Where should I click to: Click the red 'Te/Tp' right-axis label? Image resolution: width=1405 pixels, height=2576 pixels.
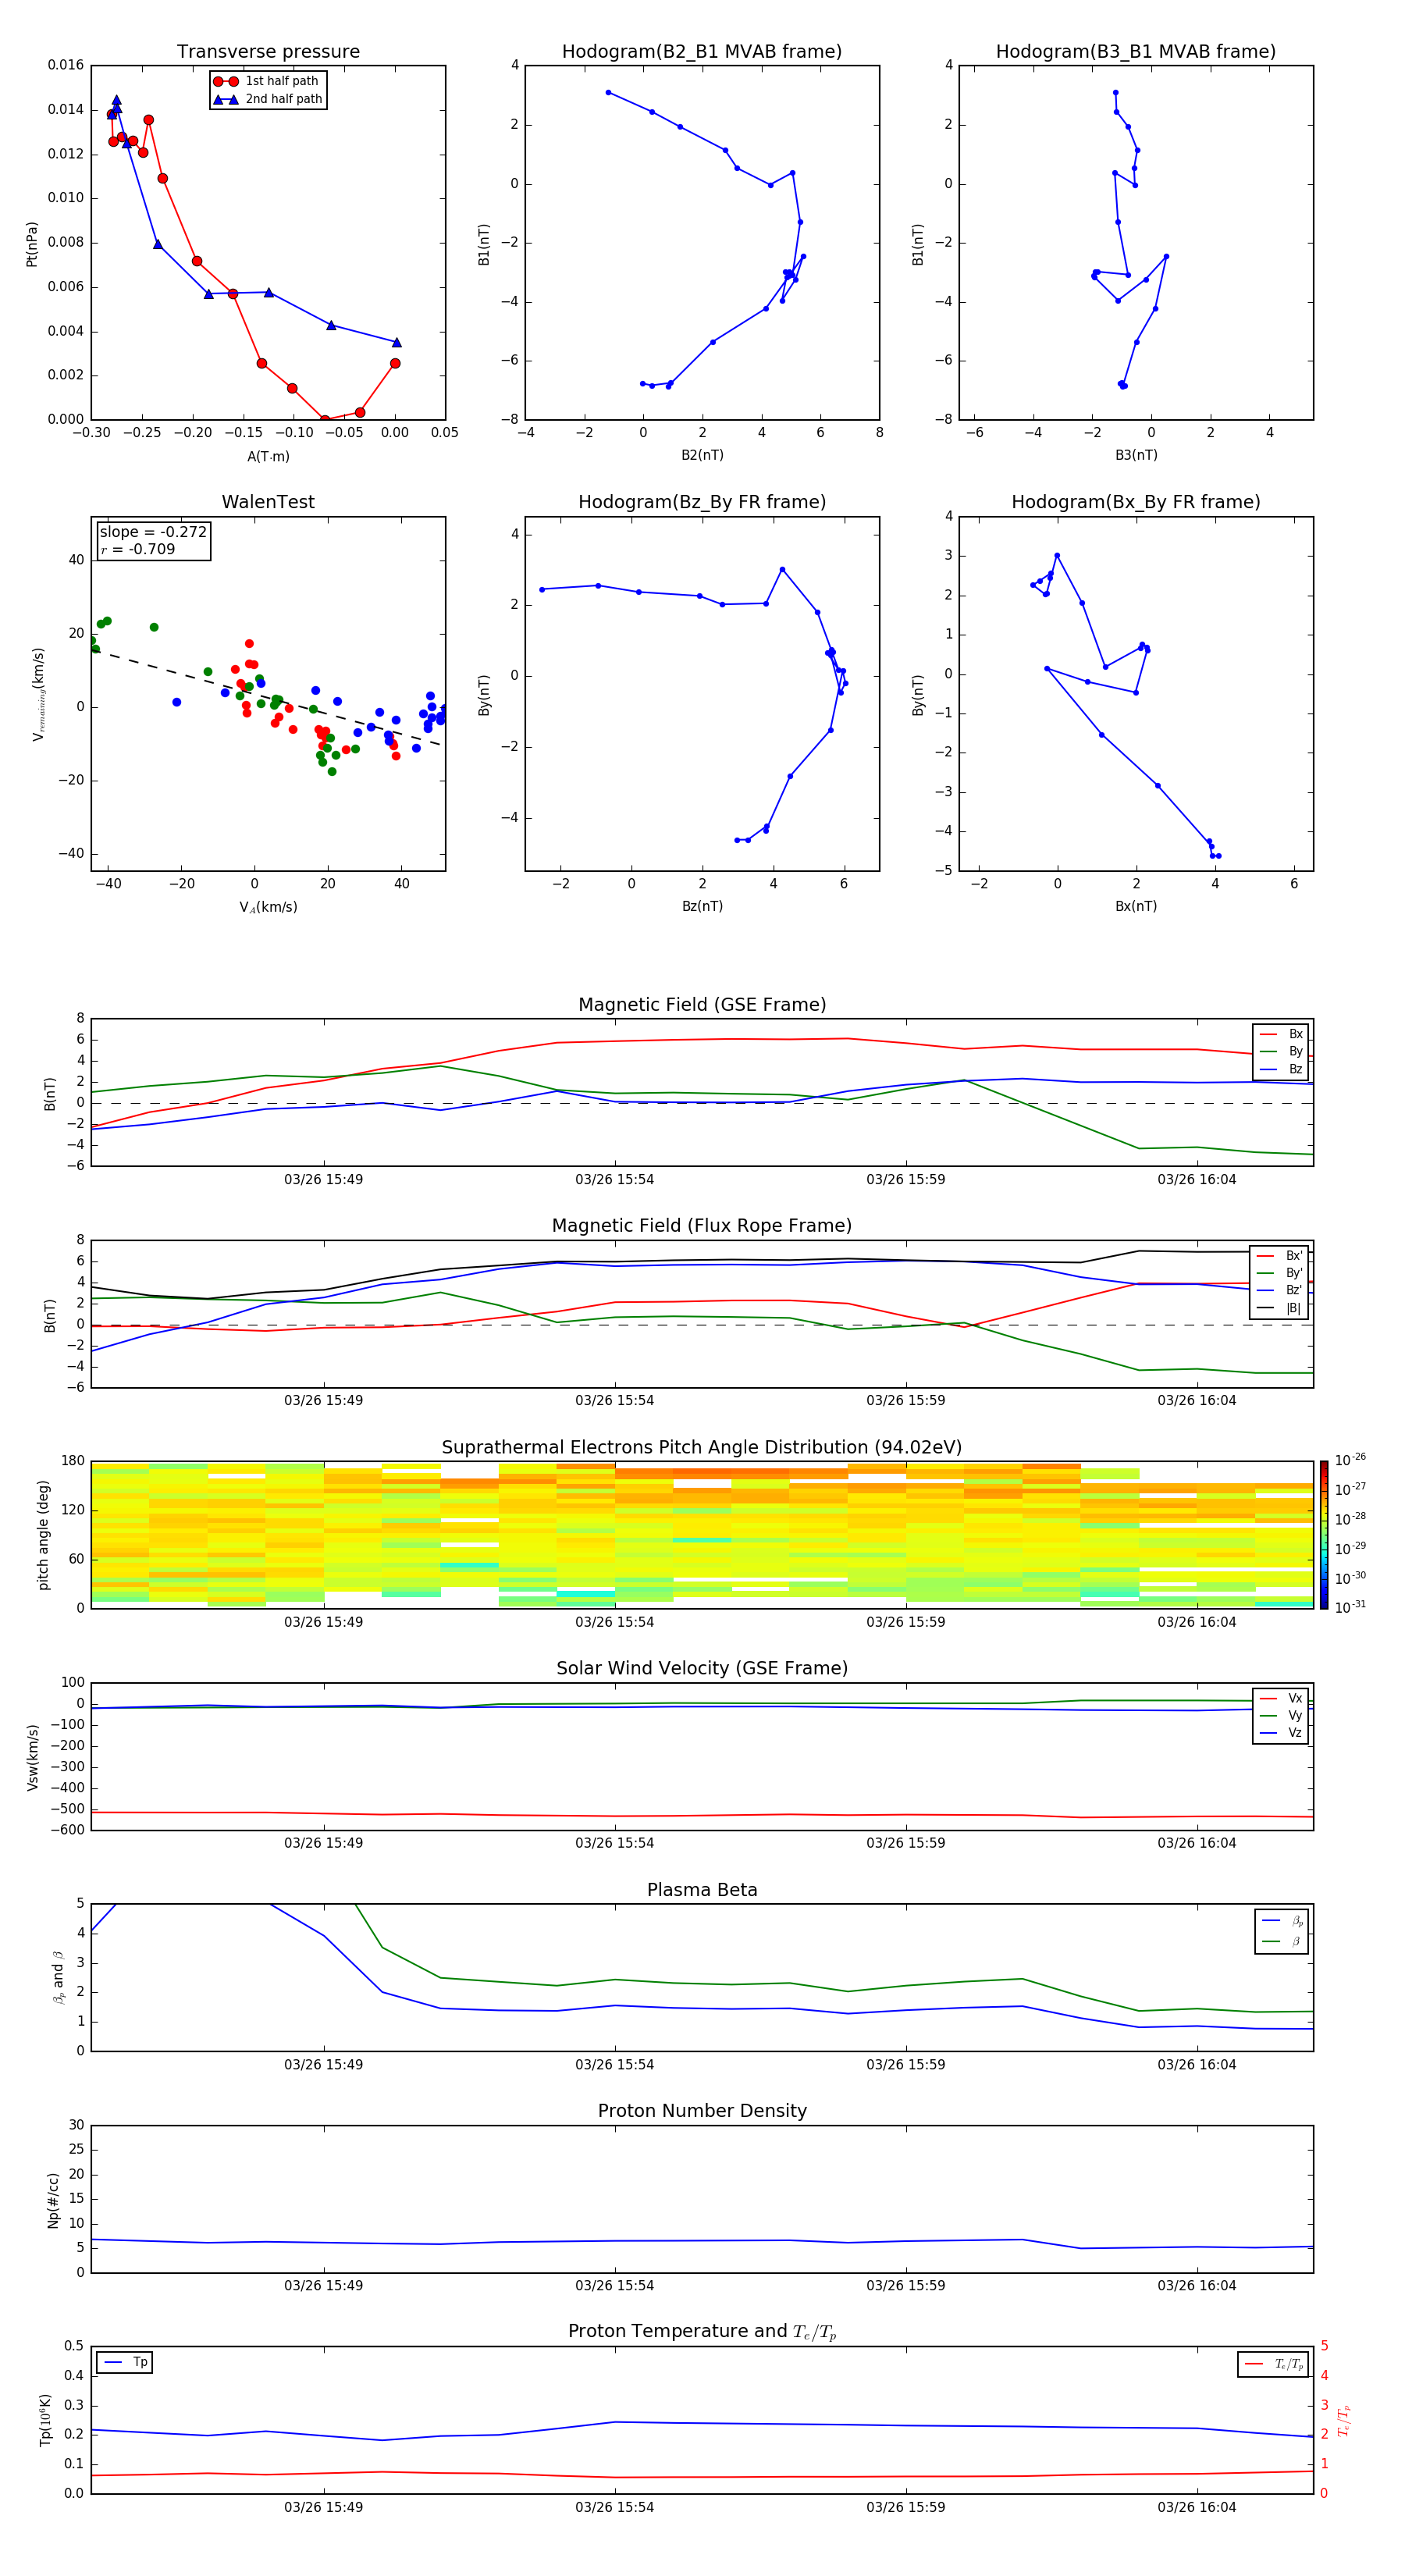tap(1344, 2421)
